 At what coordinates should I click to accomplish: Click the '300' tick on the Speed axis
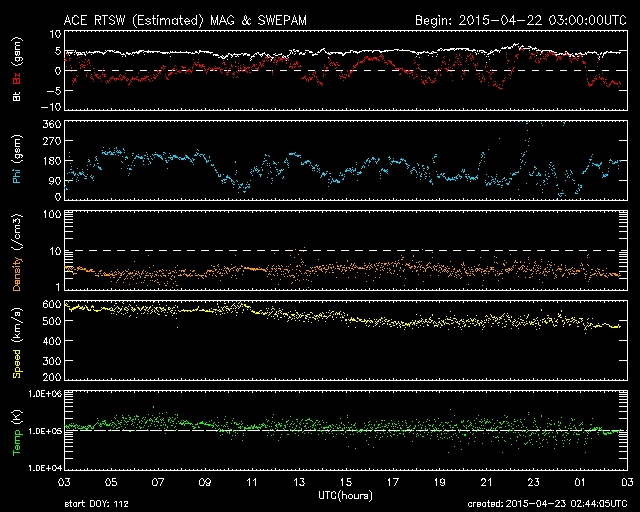pyautogui.click(x=52, y=361)
